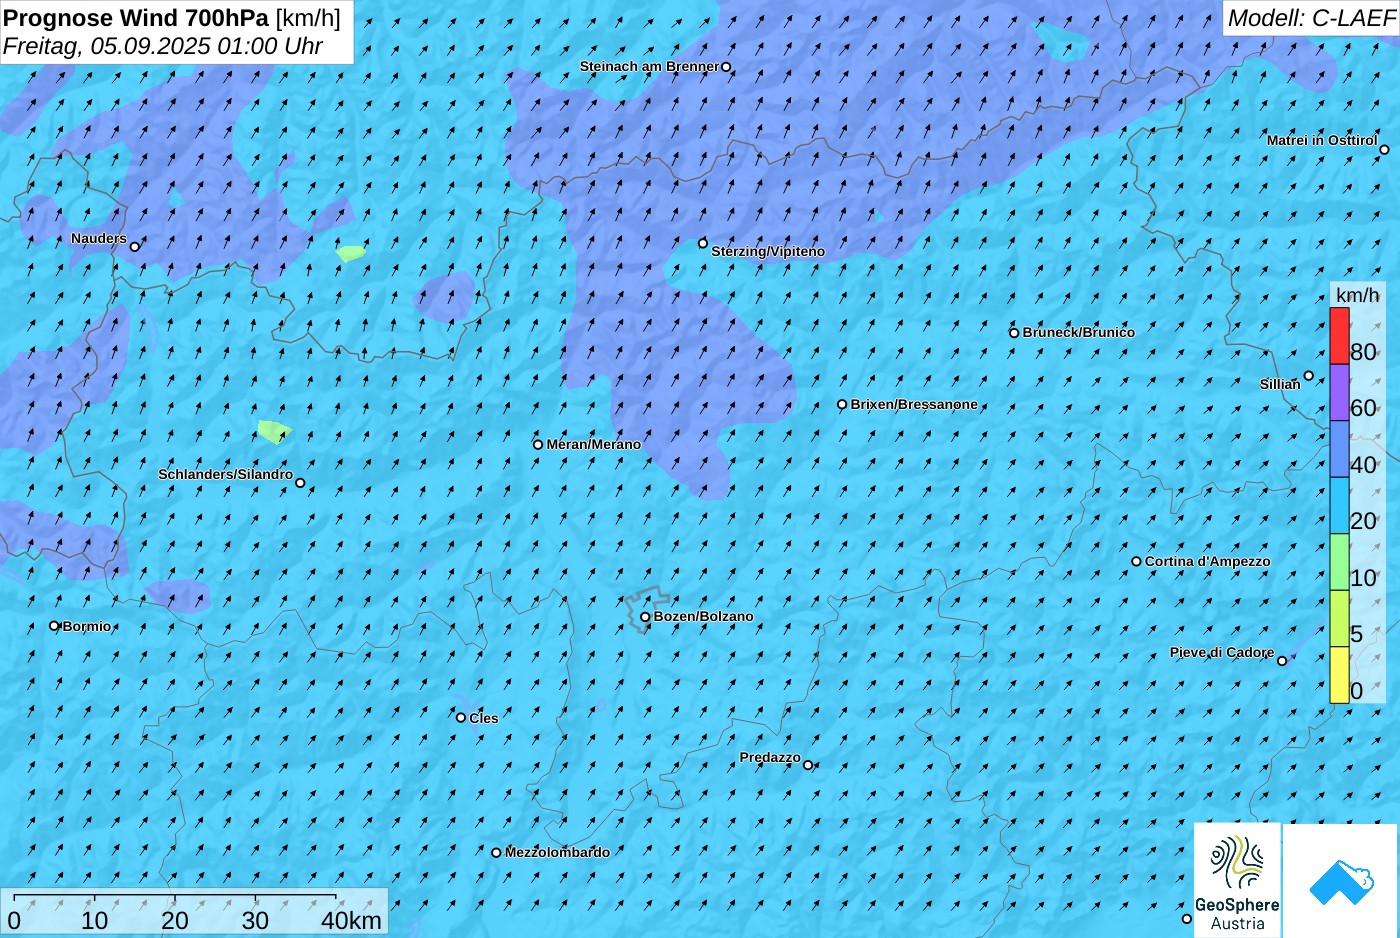Click the '40km' scale bar label

click(x=352, y=921)
